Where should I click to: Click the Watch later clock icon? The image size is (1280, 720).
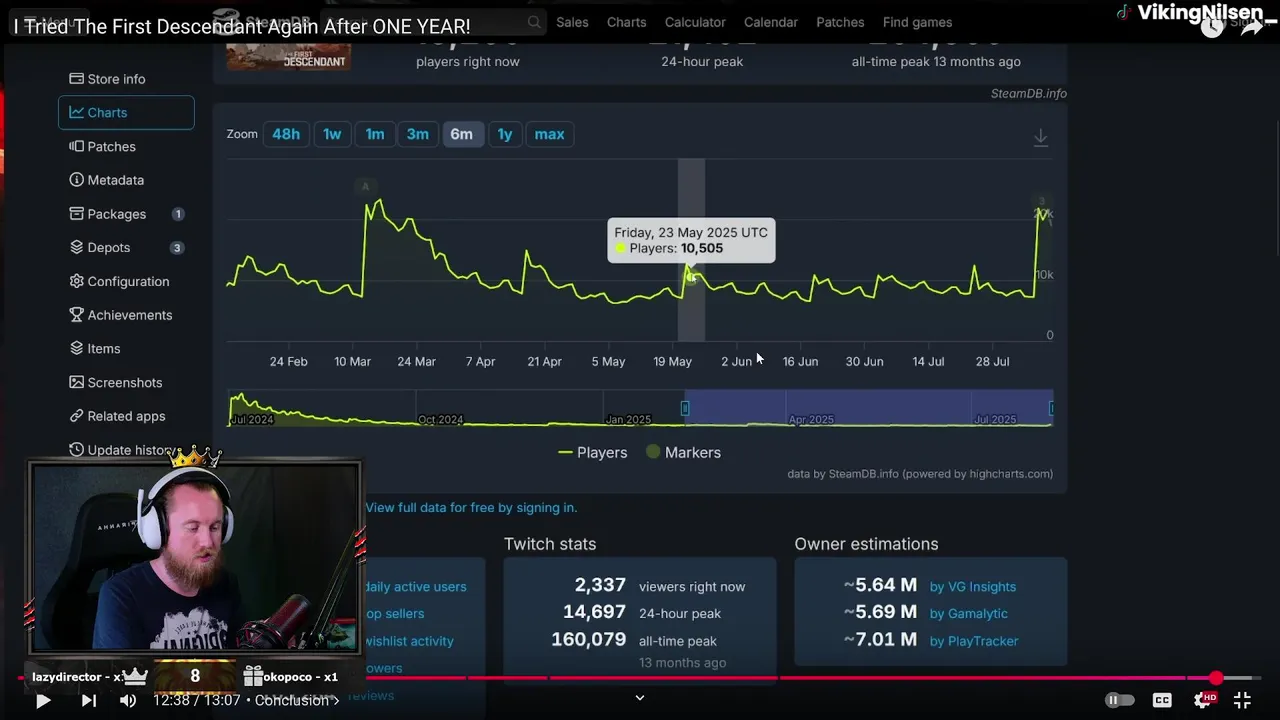click(x=1212, y=27)
